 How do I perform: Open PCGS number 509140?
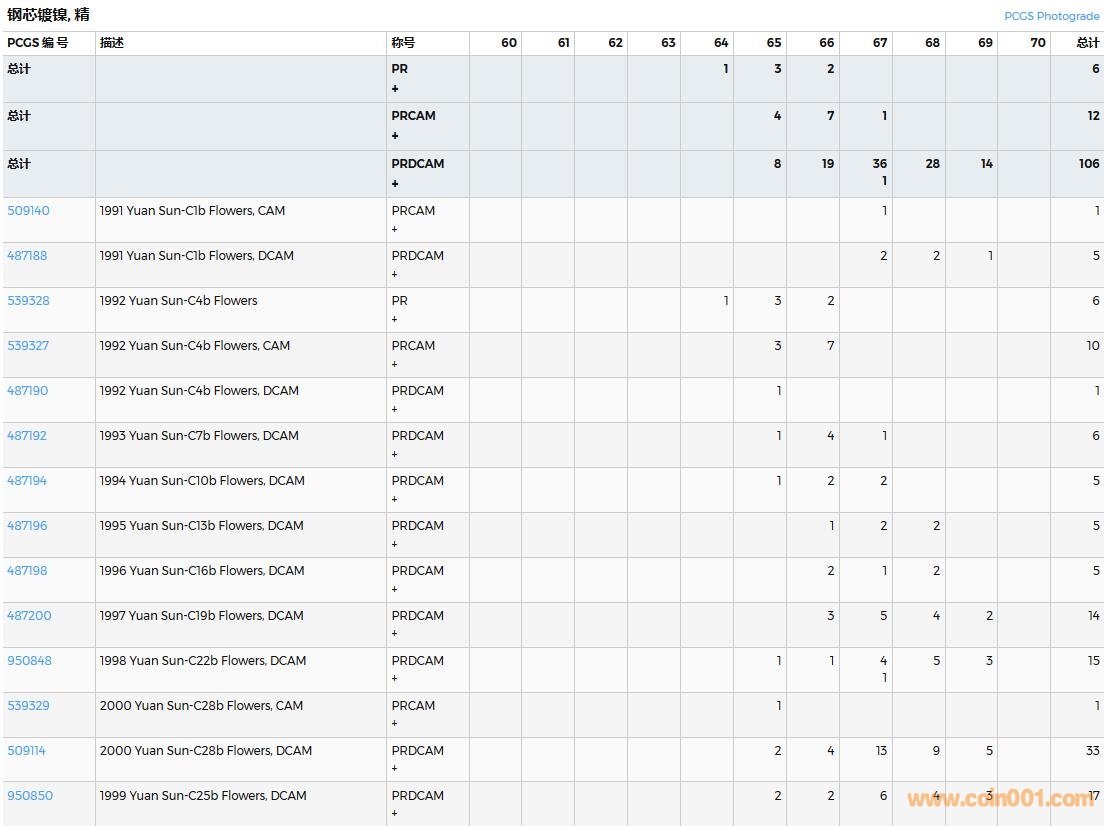pos(28,211)
